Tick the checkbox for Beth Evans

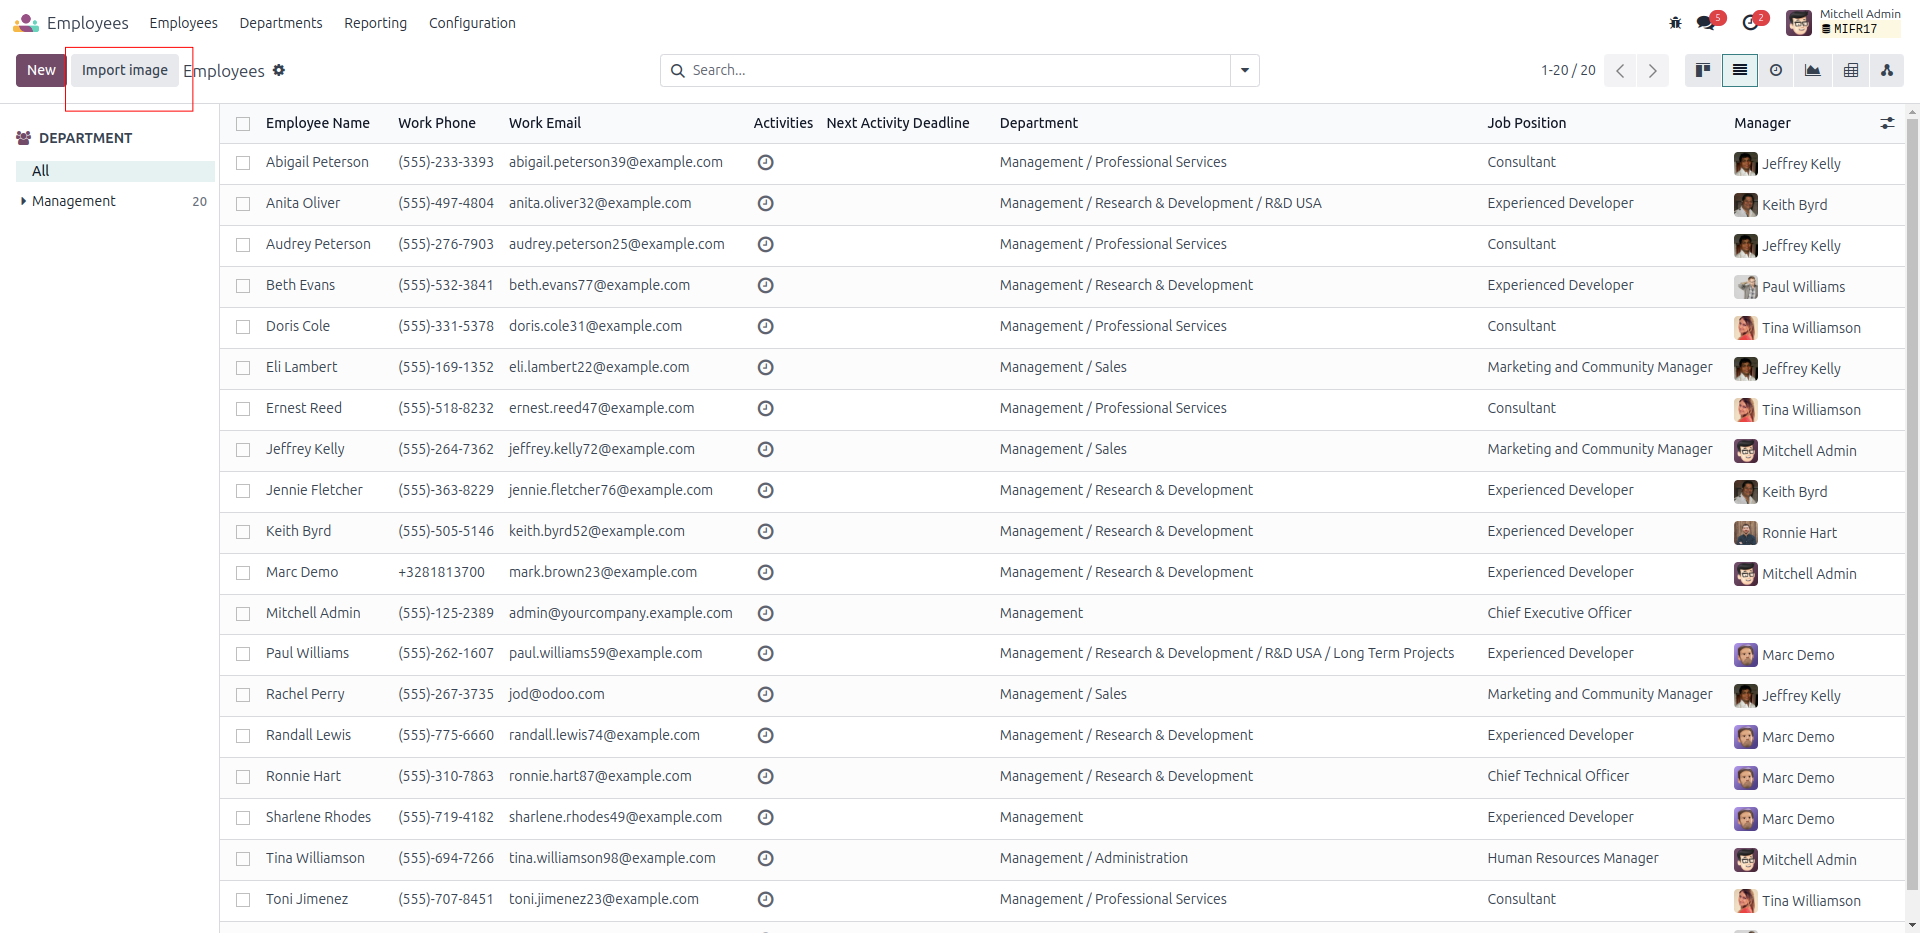point(243,286)
